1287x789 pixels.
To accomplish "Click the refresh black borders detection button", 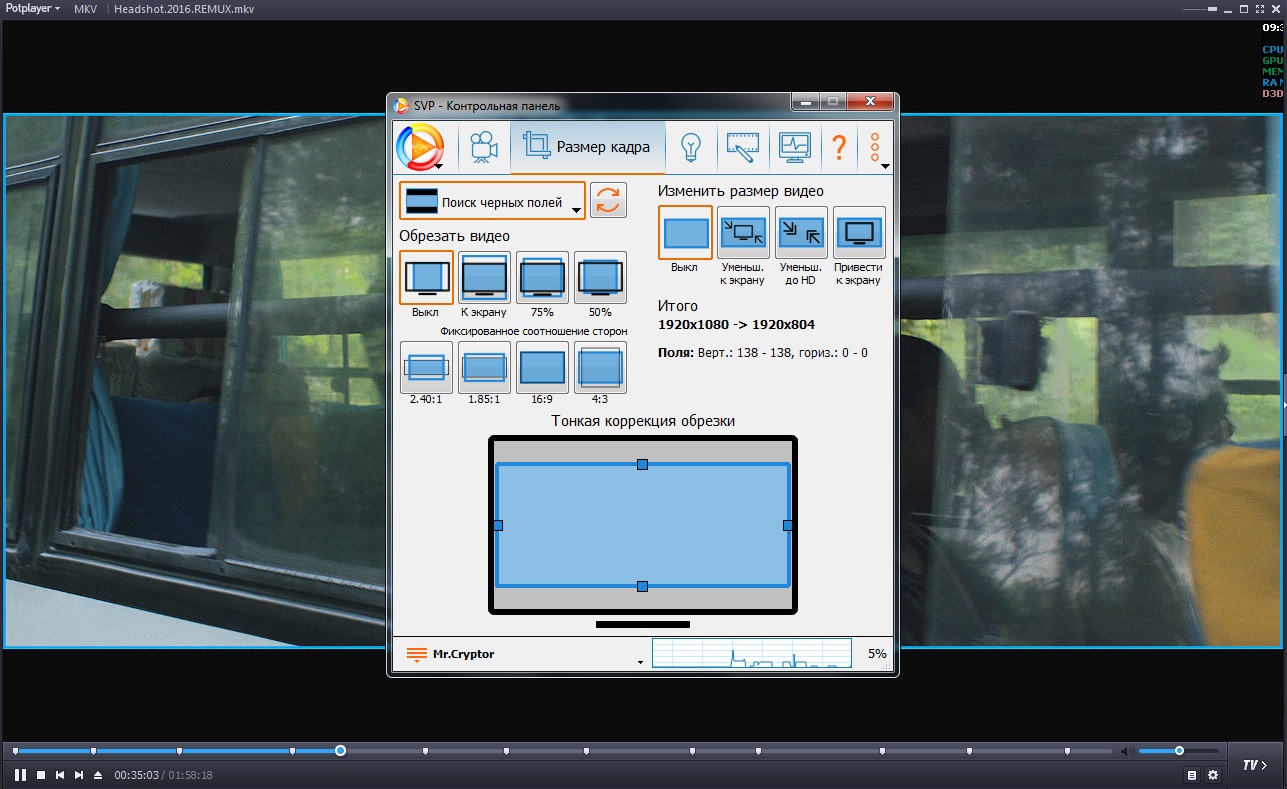I will pos(608,200).
